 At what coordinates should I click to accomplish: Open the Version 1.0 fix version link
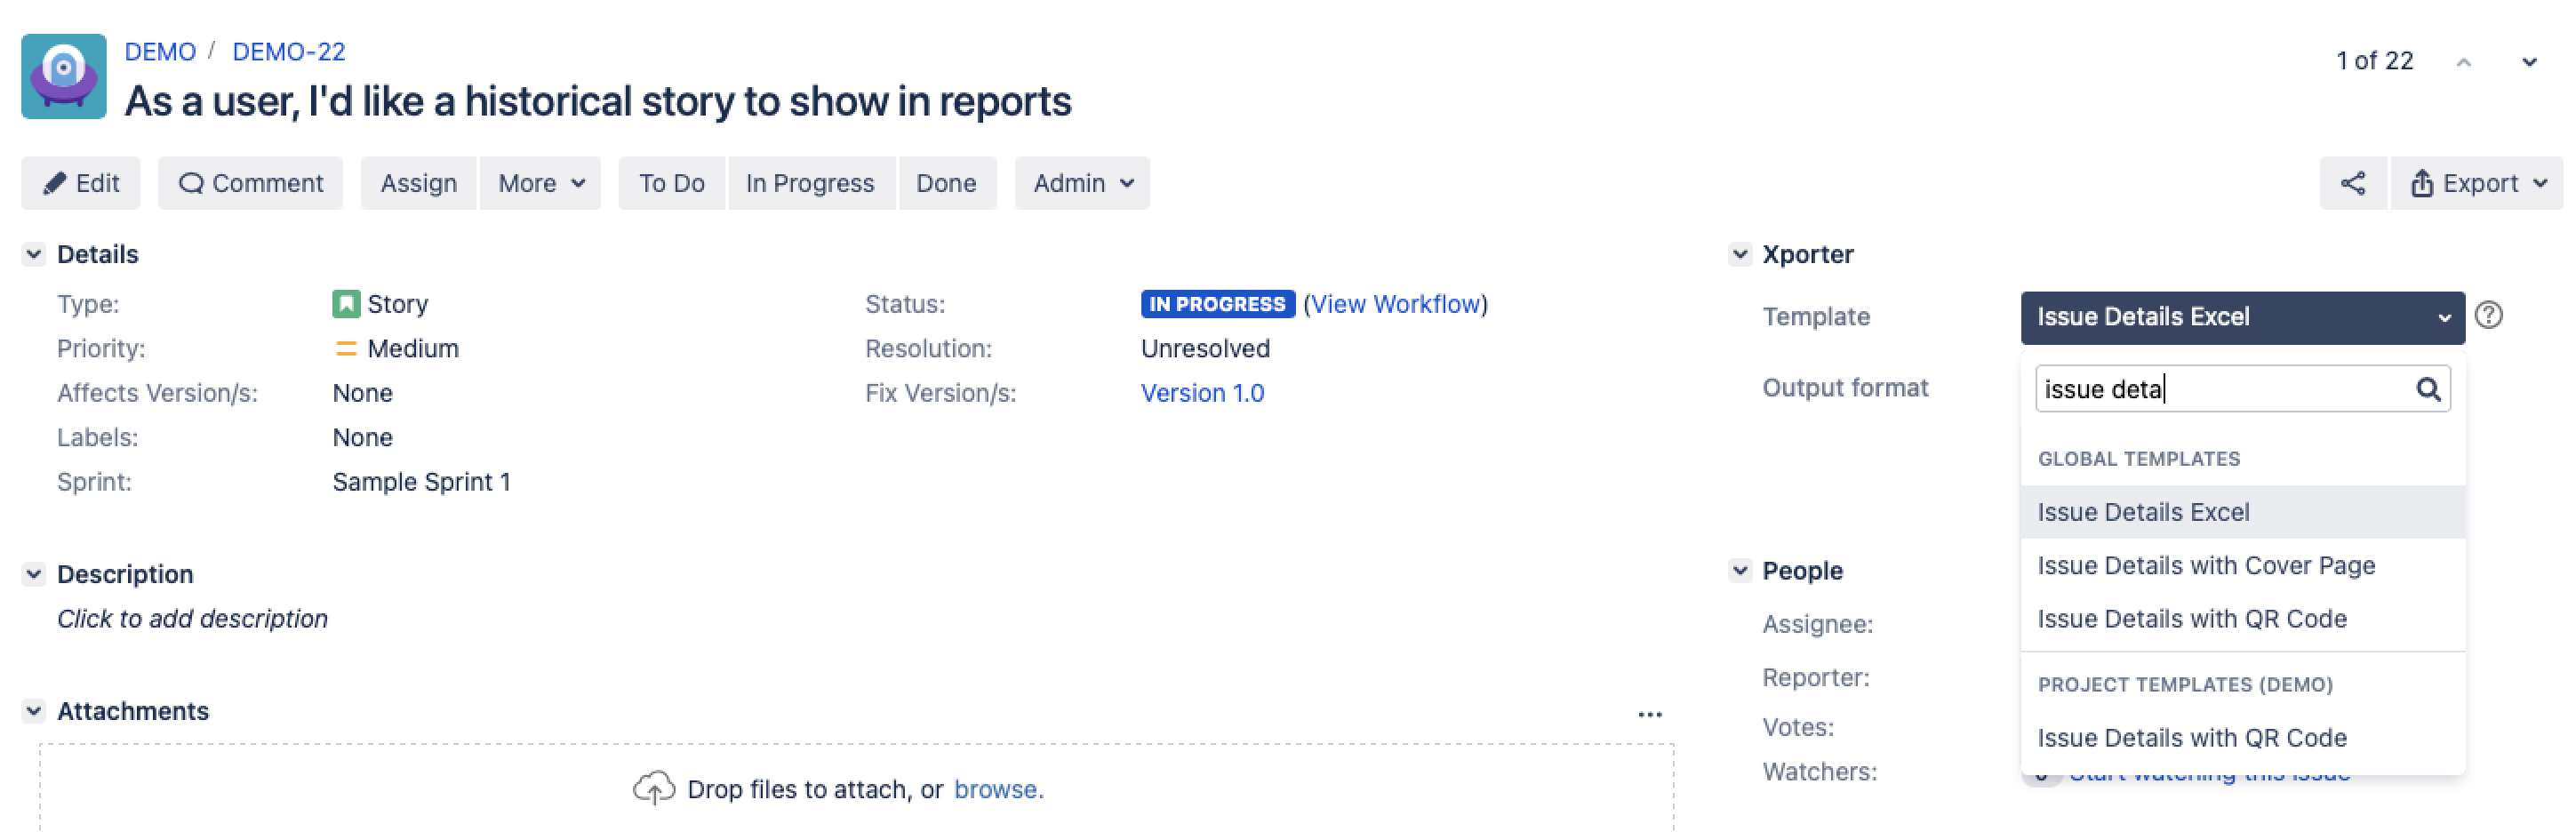(x=1202, y=393)
